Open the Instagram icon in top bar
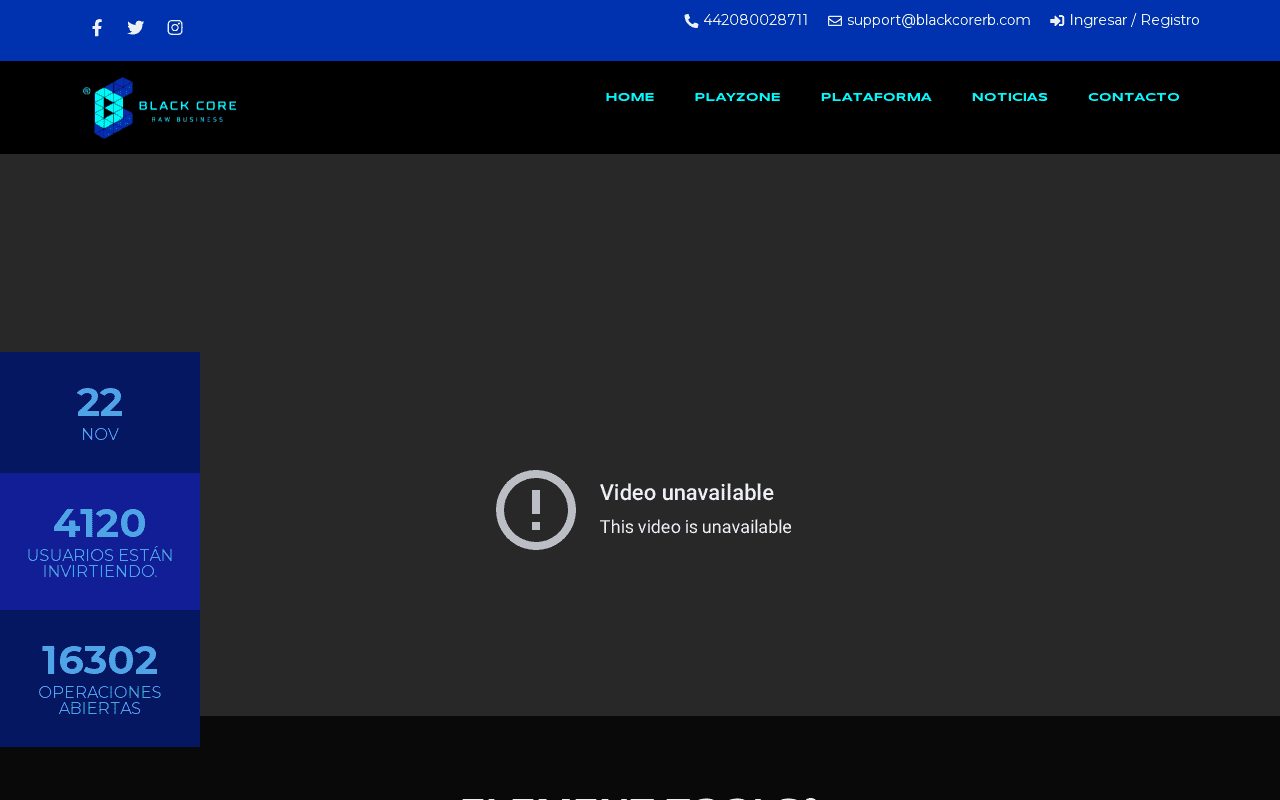The width and height of the screenshot is (1280, 800). click(x=175, y=28)
